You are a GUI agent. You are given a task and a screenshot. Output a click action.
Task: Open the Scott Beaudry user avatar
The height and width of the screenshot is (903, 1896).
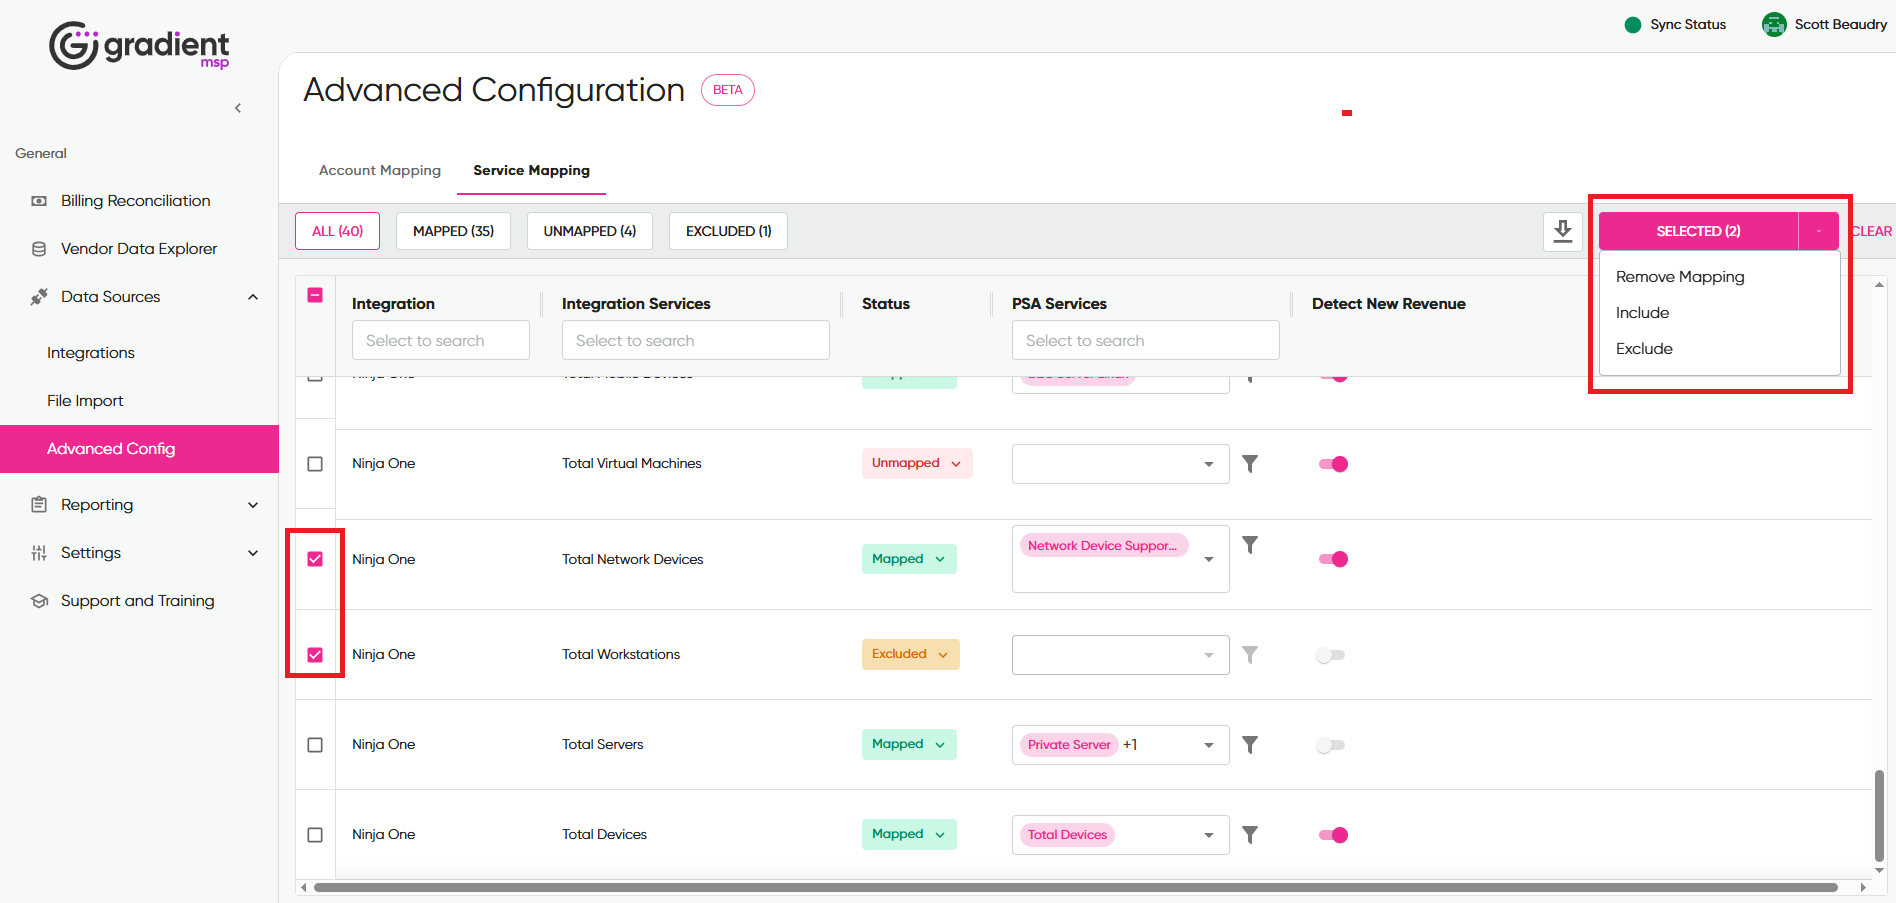[1774, 25]
